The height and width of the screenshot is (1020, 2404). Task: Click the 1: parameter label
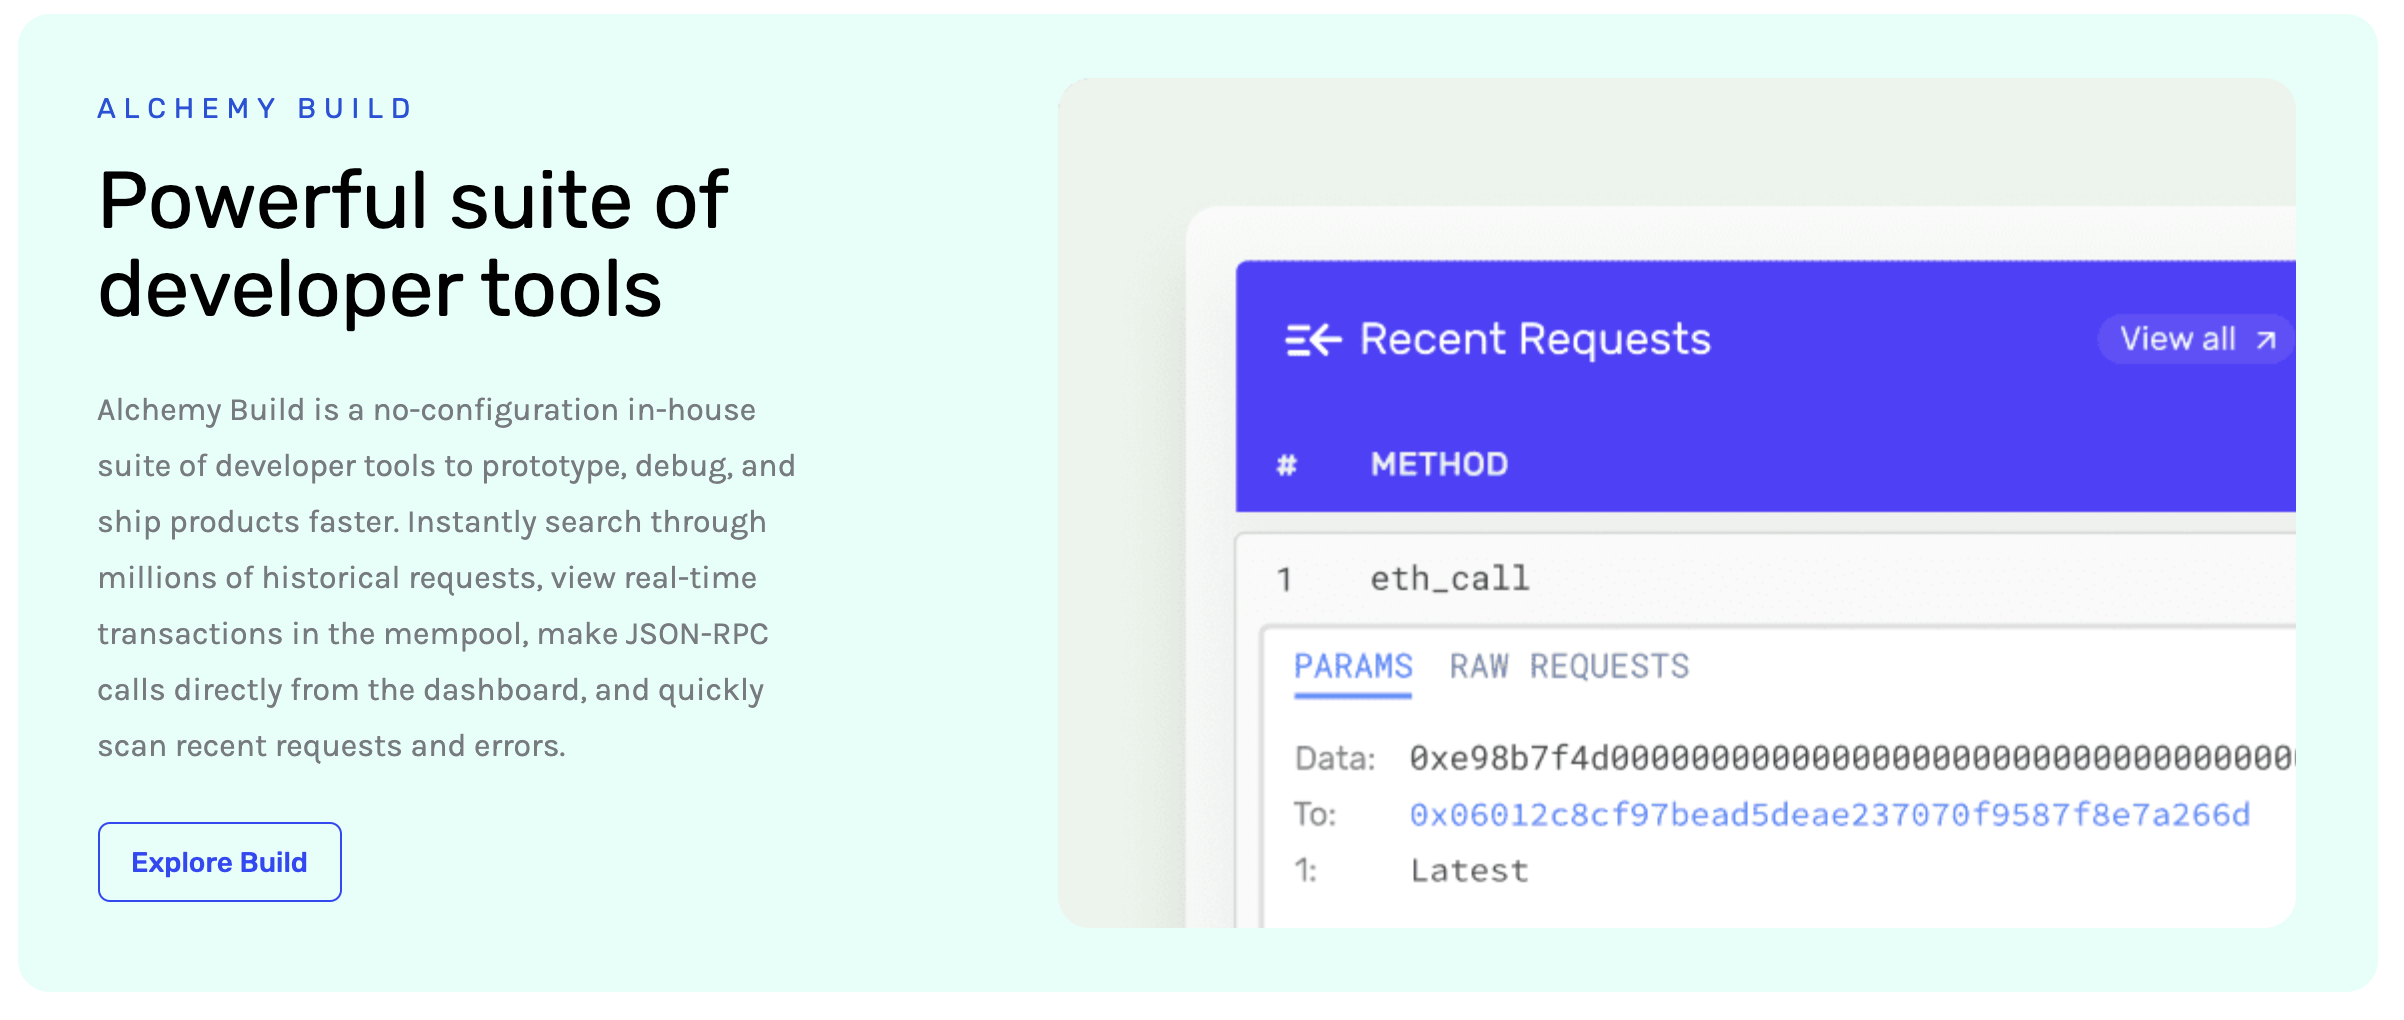pos(1305,871)
